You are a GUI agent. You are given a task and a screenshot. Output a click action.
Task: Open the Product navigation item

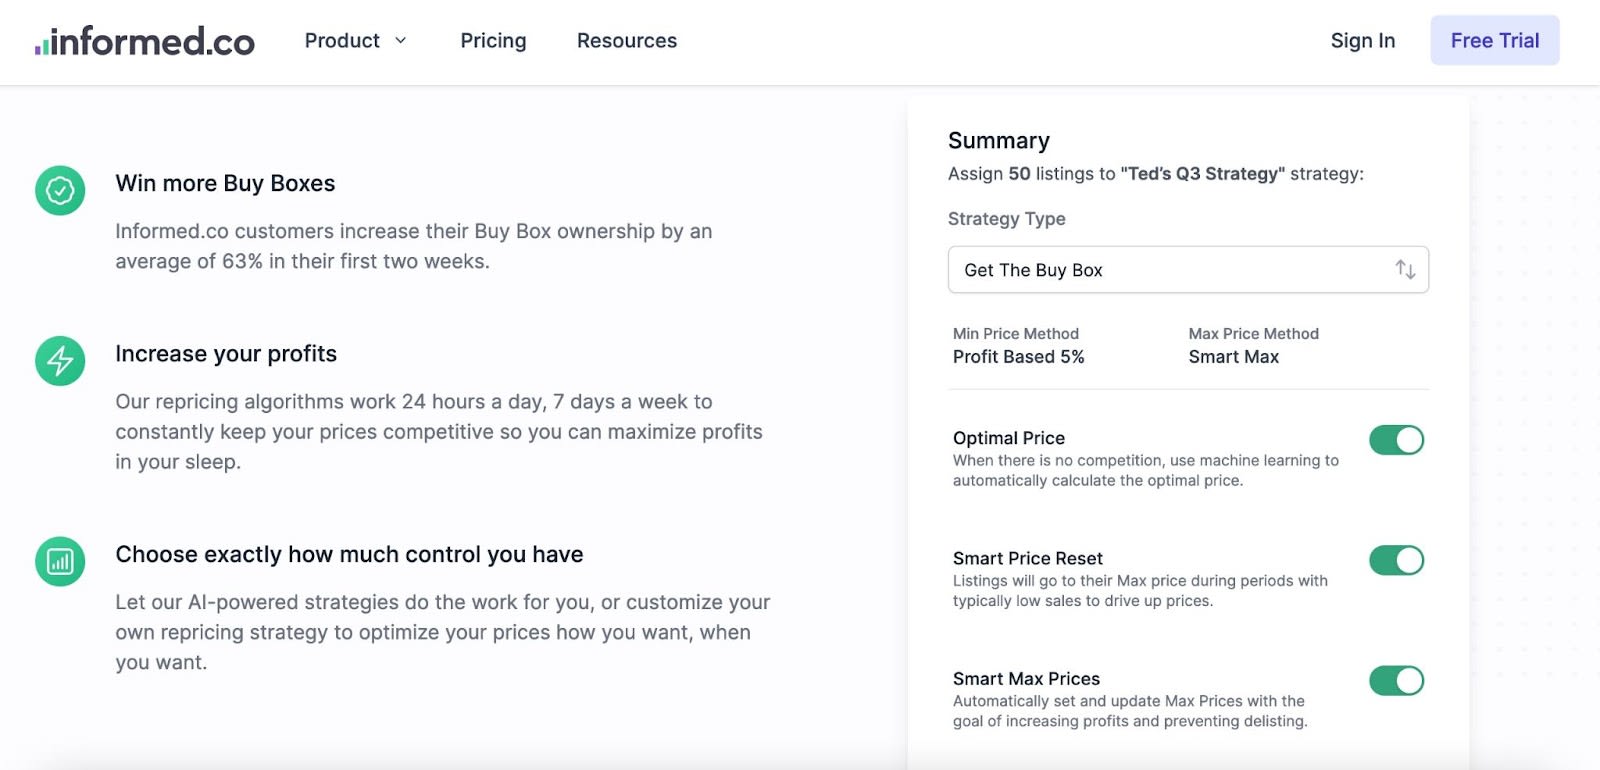pos(342,41)
